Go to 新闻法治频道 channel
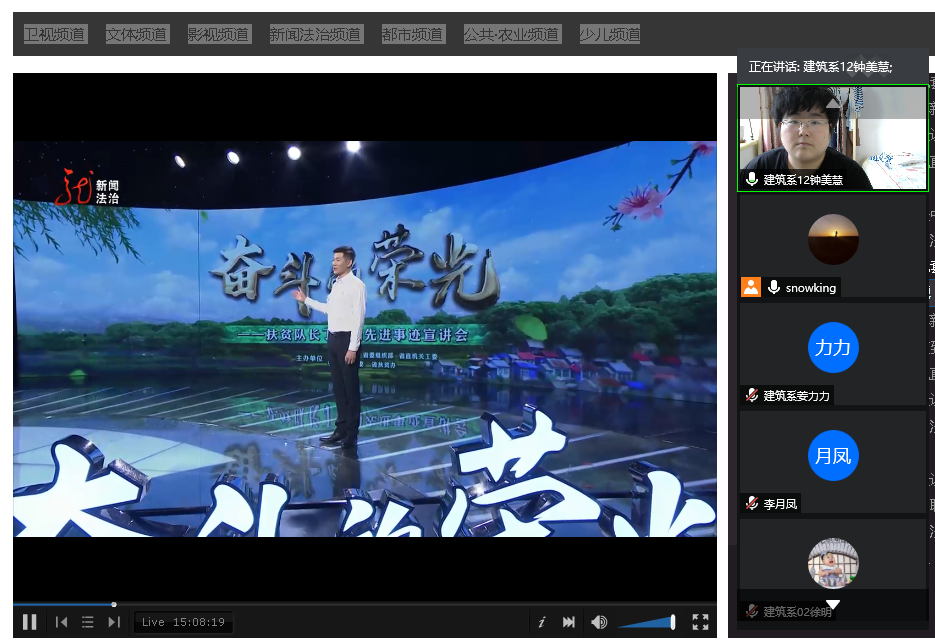 click(x=315, y=34)
